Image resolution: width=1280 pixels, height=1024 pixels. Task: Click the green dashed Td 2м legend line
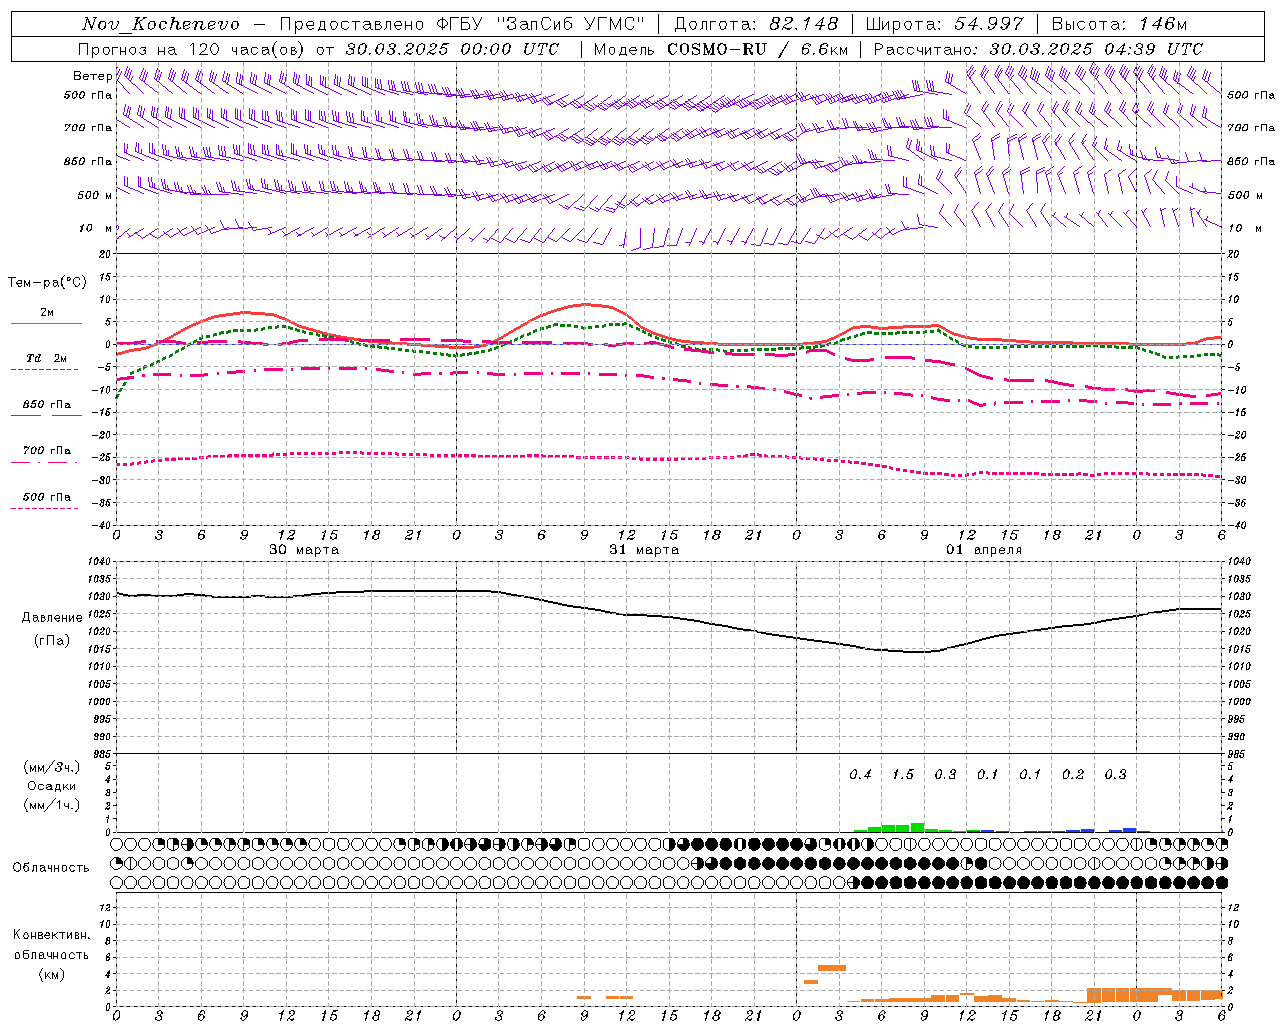coord(44,369)
